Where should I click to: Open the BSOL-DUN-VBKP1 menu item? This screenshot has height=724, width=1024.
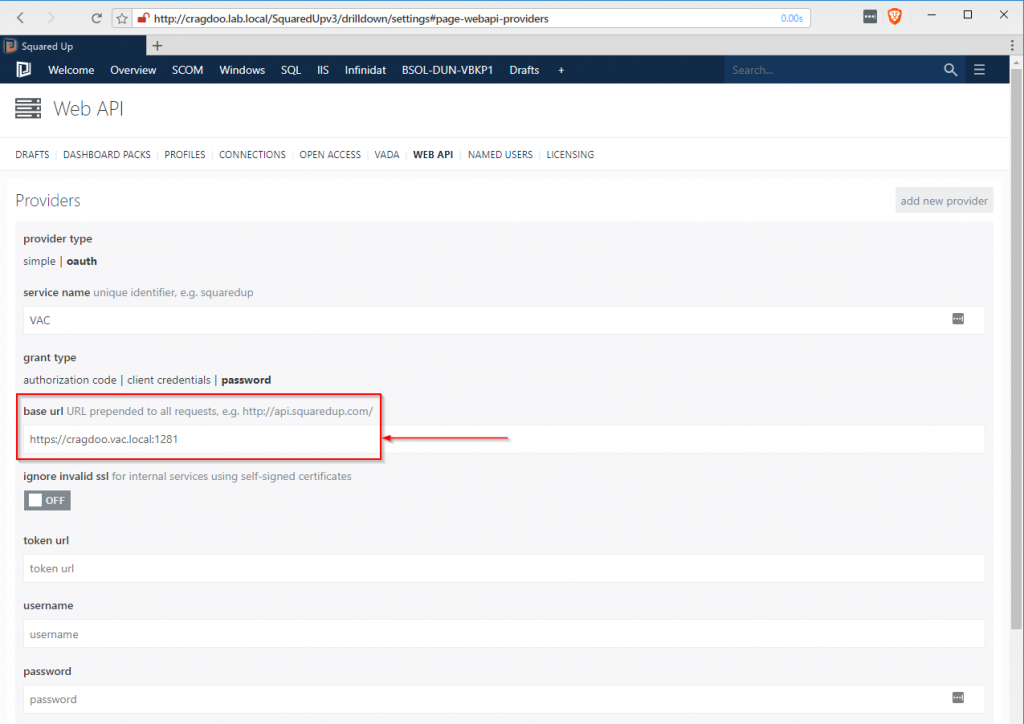447,70
